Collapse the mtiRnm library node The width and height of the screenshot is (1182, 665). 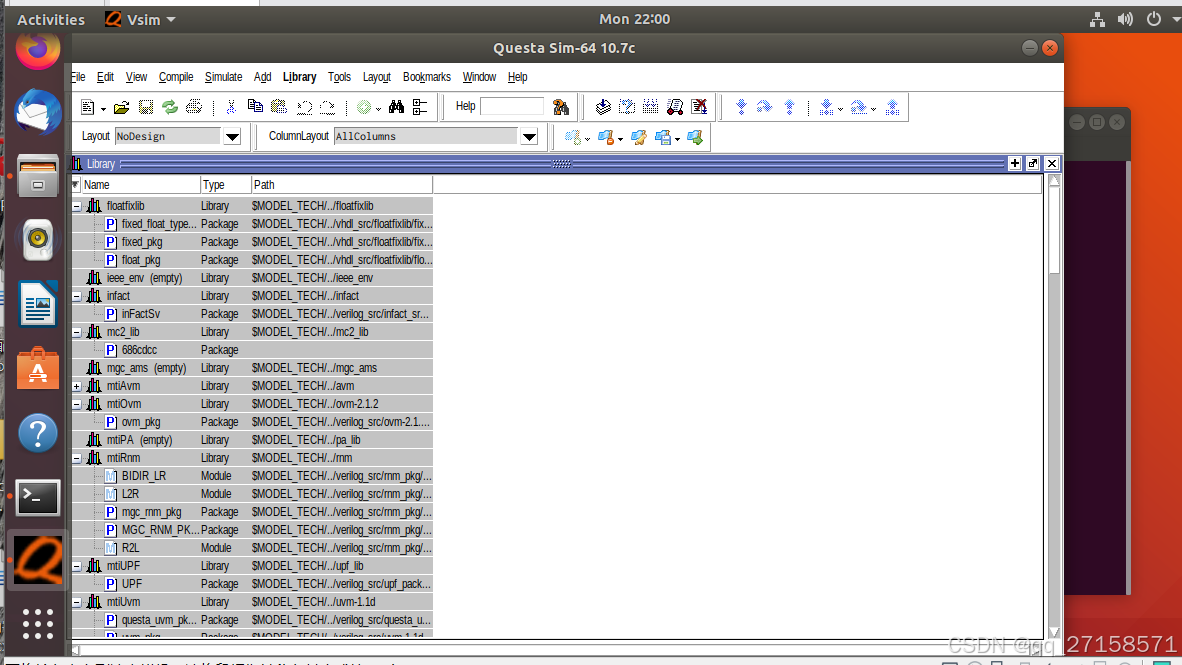coord(77,458)
